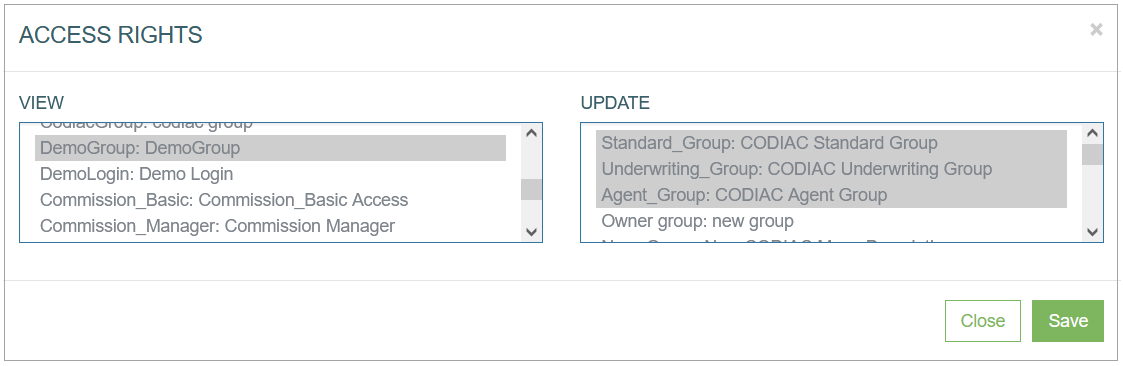Click the VIEW scrollbar track above the thumb
Image resolution: width=1123 pixels, height=366 pixels.
tap(531, 160)
